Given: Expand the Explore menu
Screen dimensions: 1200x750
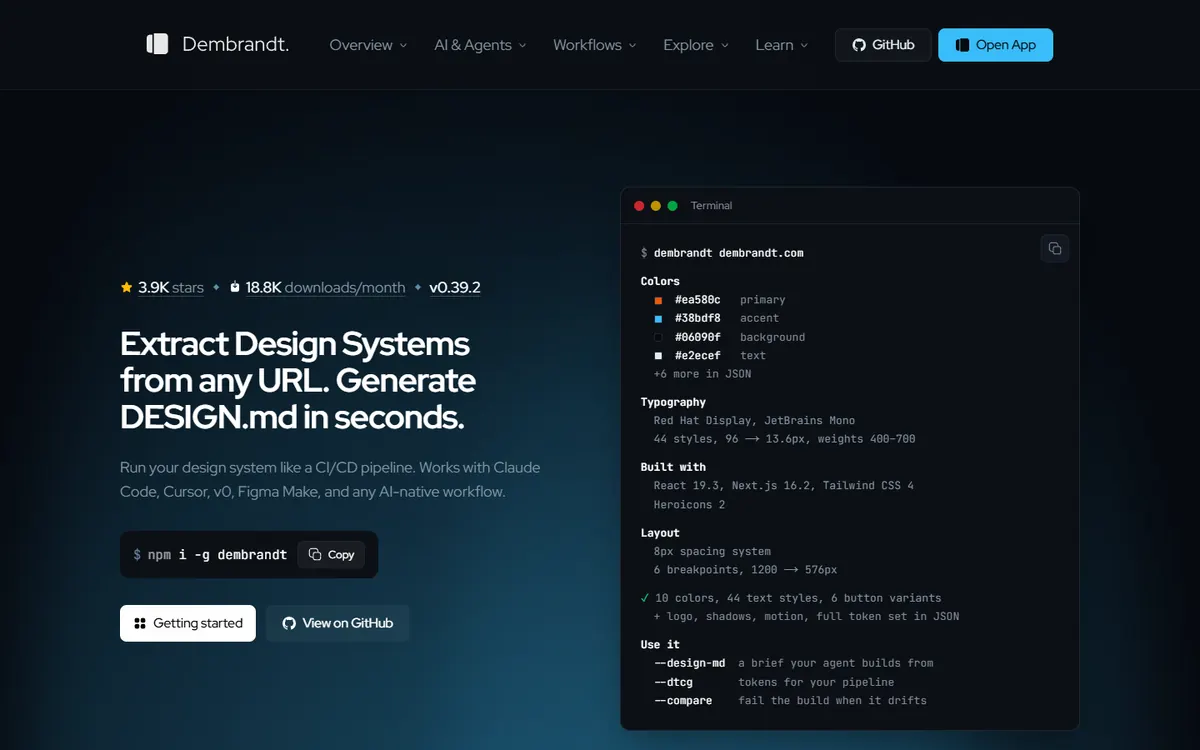Looking at the screenshot, I should click(x=696, y=45).
